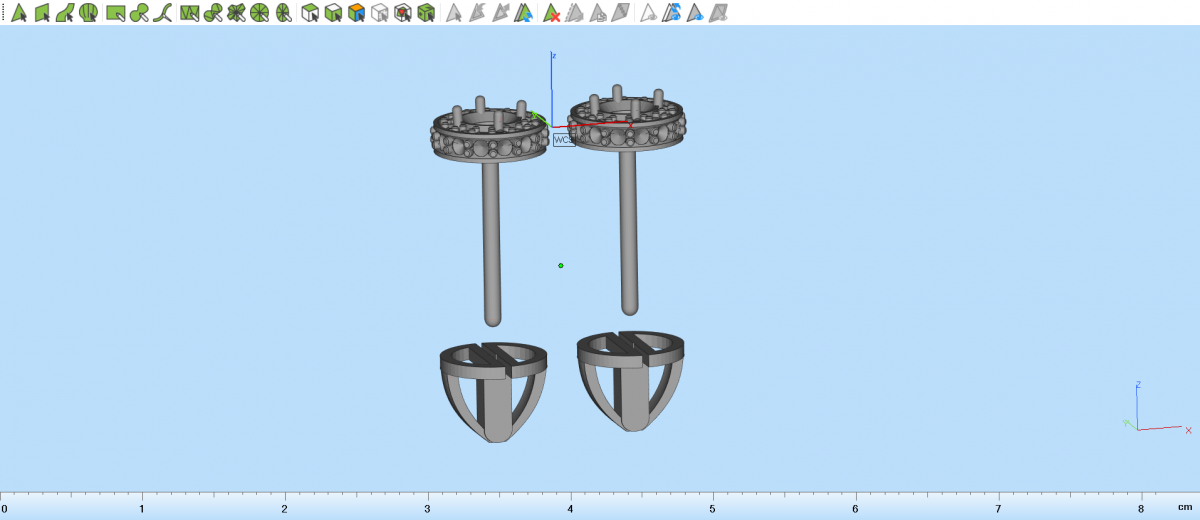Click the orange and blue cube icon
1200x520 pixels.
(x=356, y=13)
